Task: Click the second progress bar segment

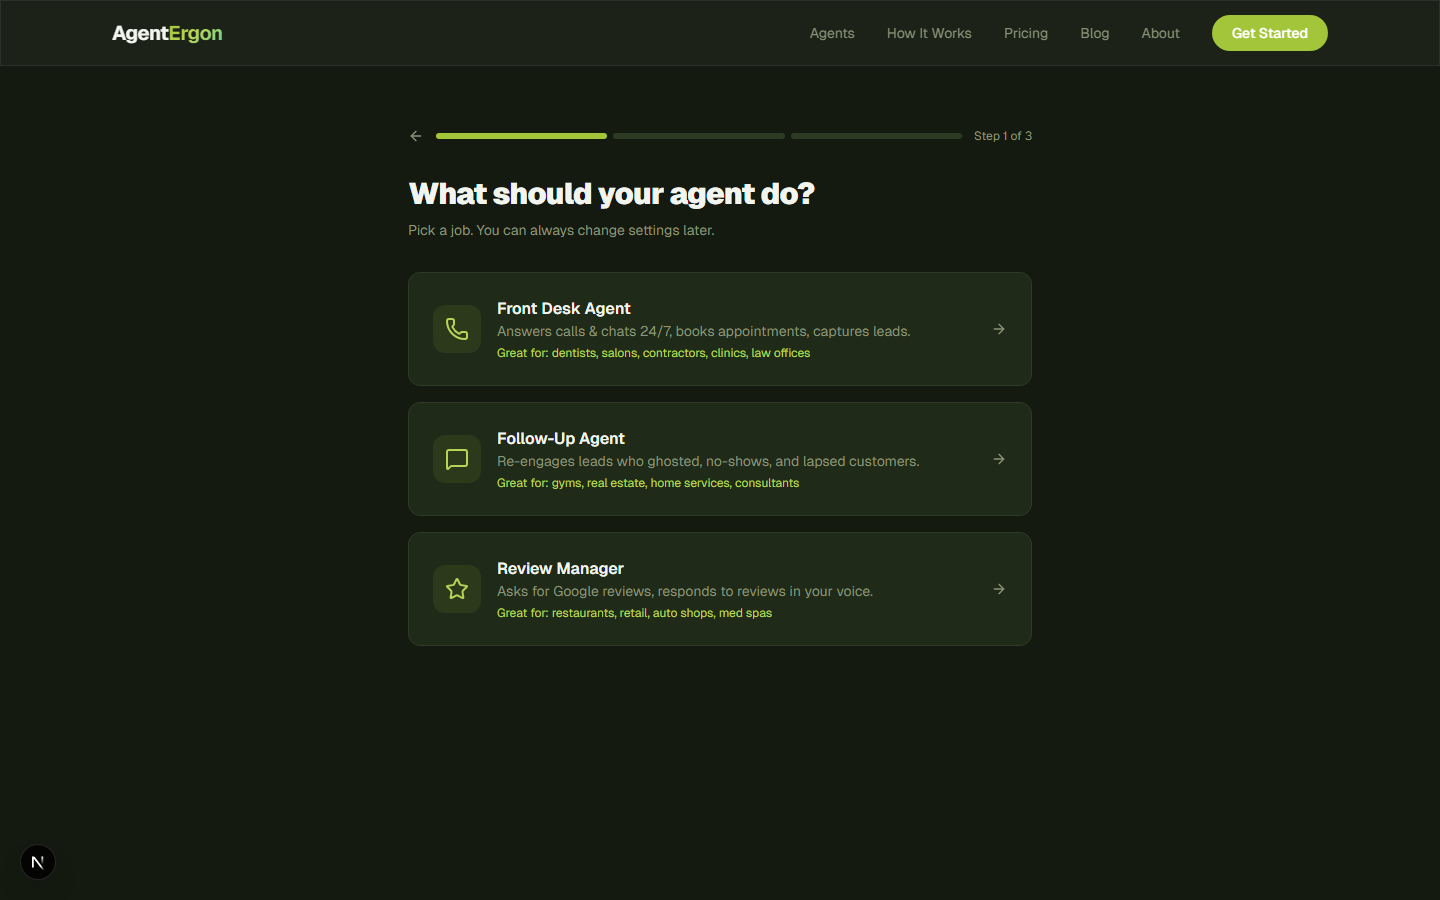Action: point(699,136)
